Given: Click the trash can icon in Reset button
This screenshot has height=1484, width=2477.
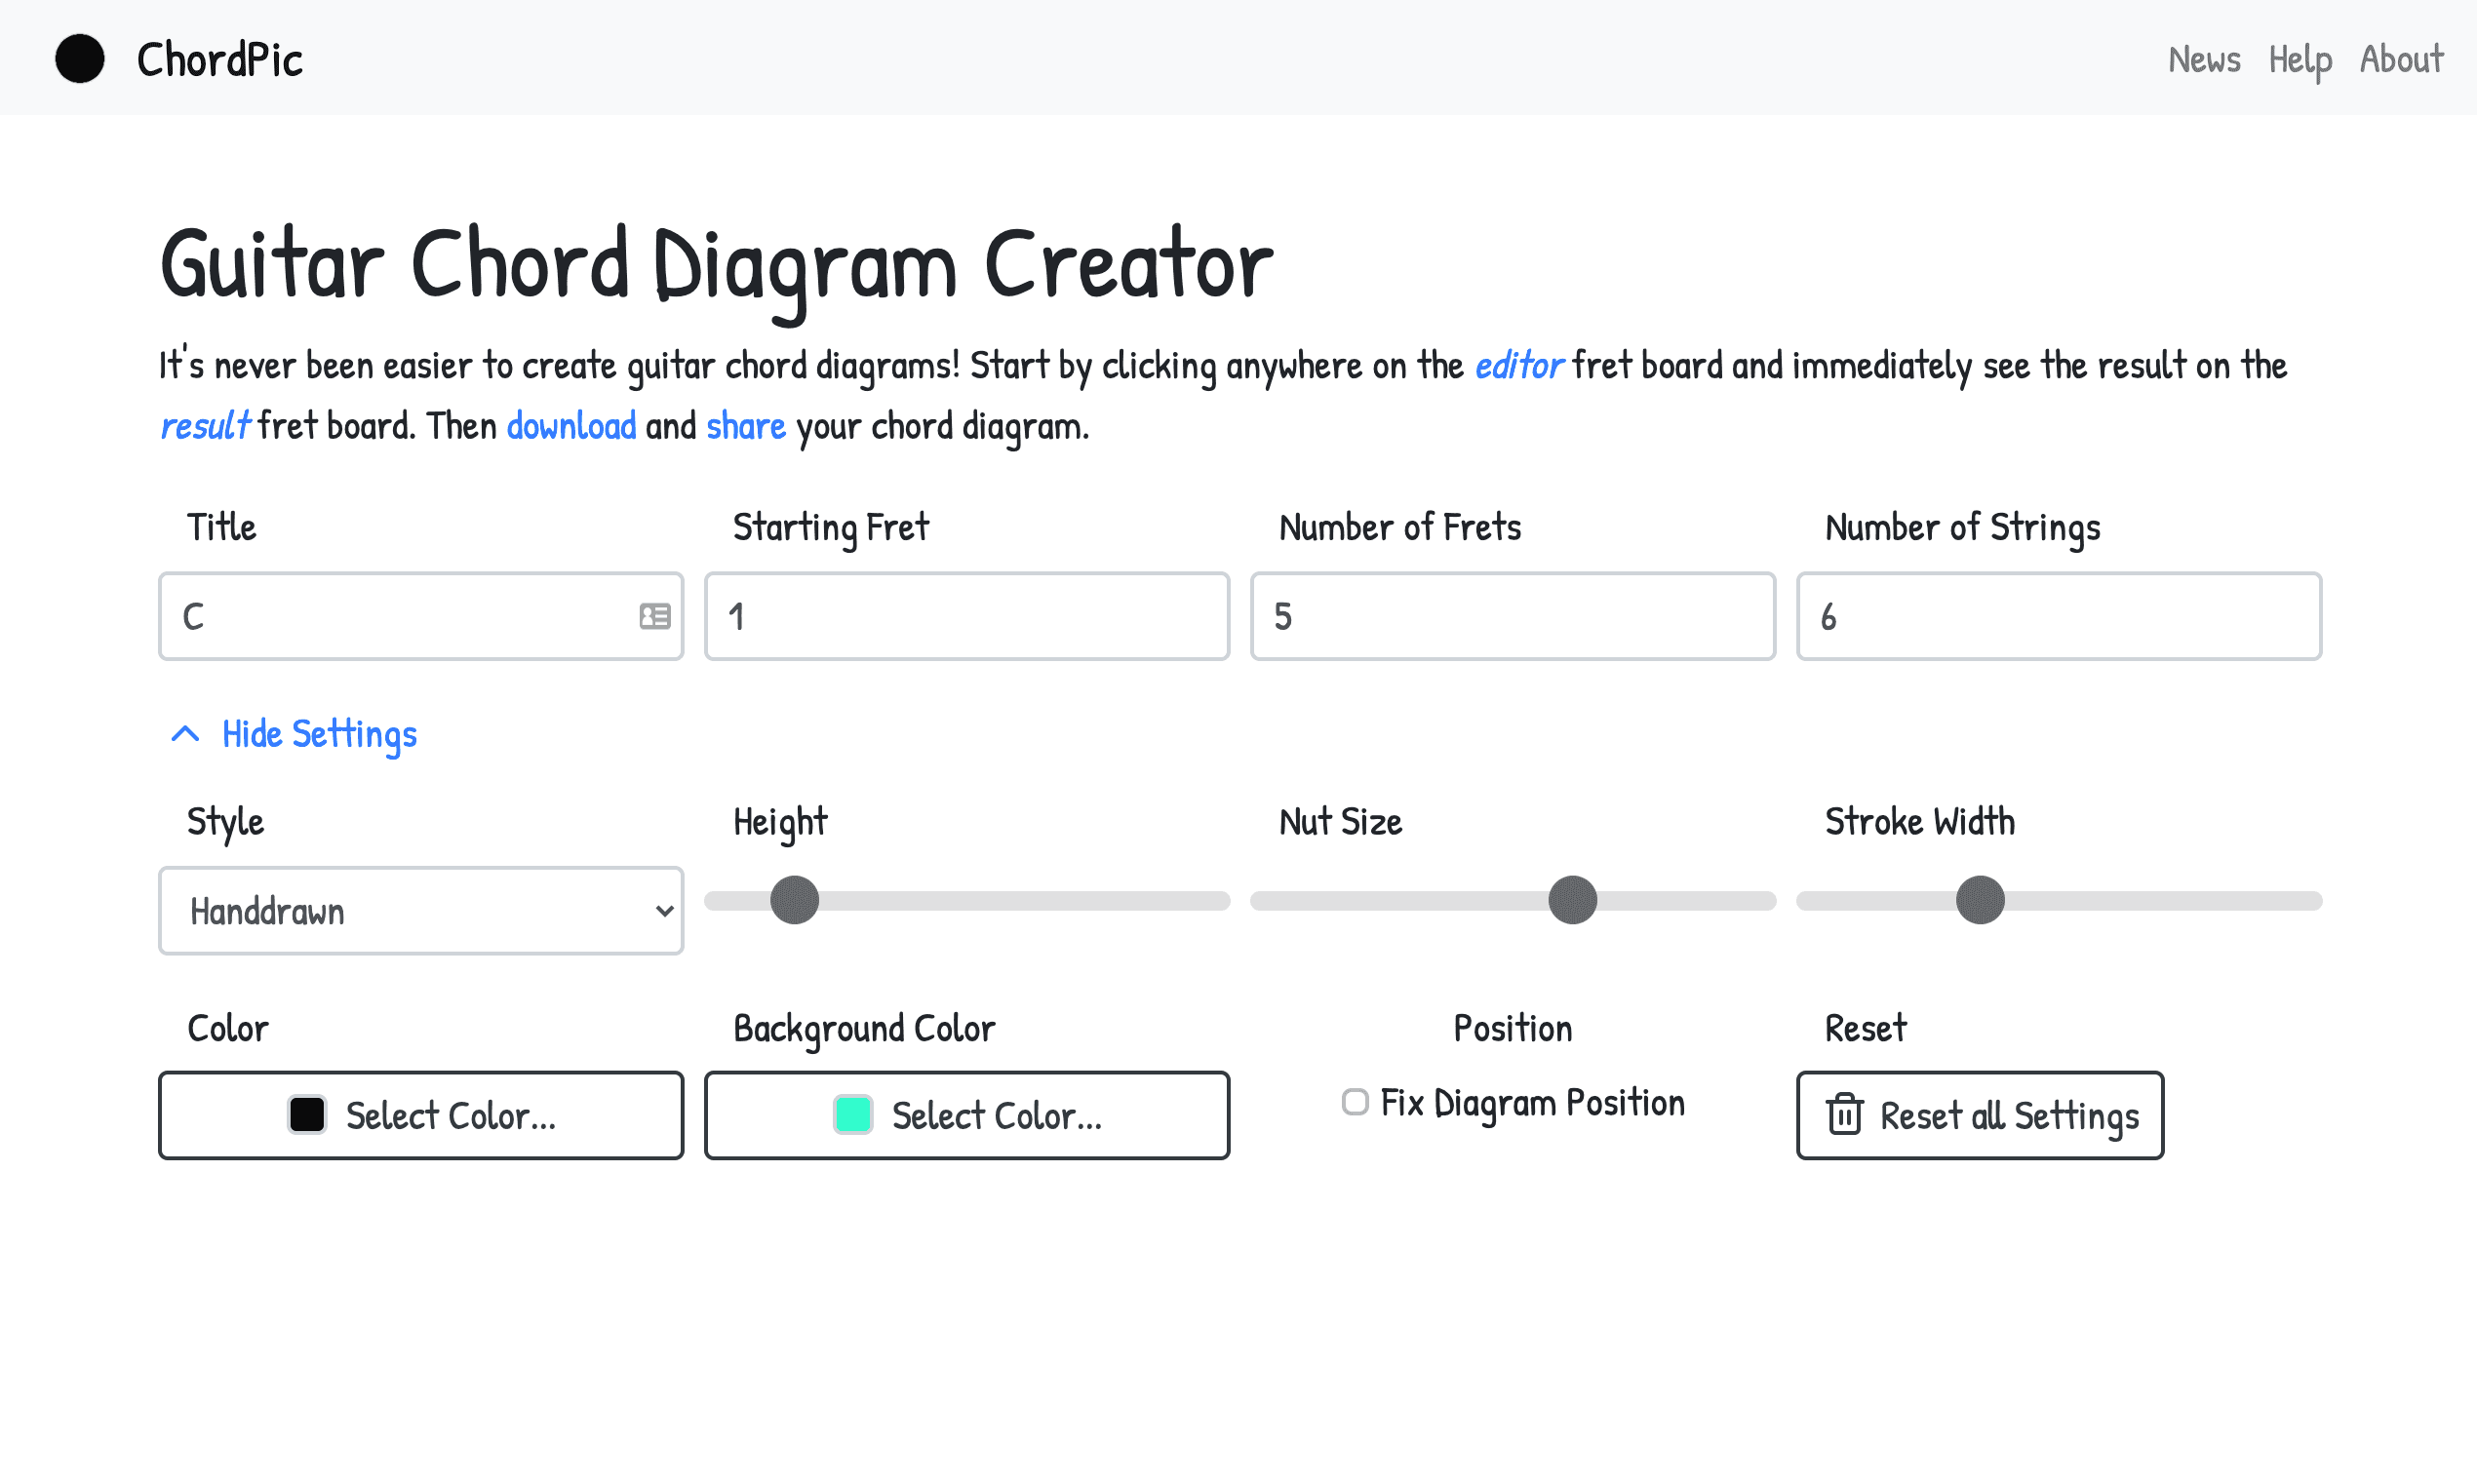Looking at the screenshot, I should tap(1844, 1115).
